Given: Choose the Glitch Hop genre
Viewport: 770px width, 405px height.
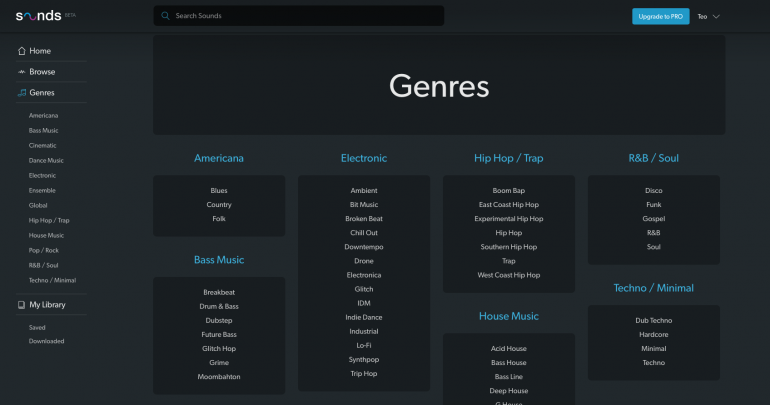Looking at the screenshot, I should pyautogui.click(x=219, y=349).
